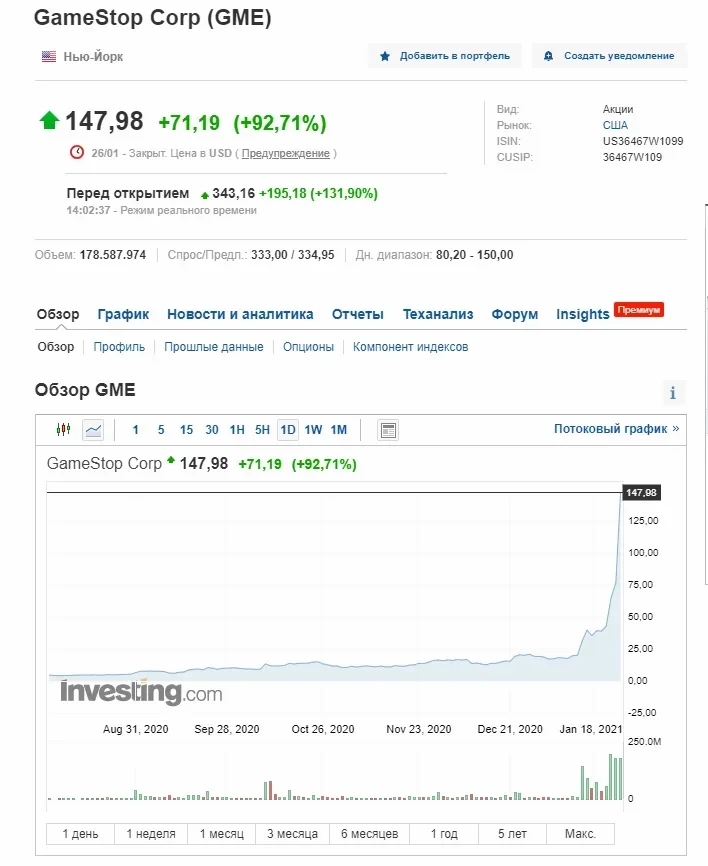This screenshot has width=708, height=866.
Task: Click the day range 80,20 - 150,00
Action: [x=474, y=255]
